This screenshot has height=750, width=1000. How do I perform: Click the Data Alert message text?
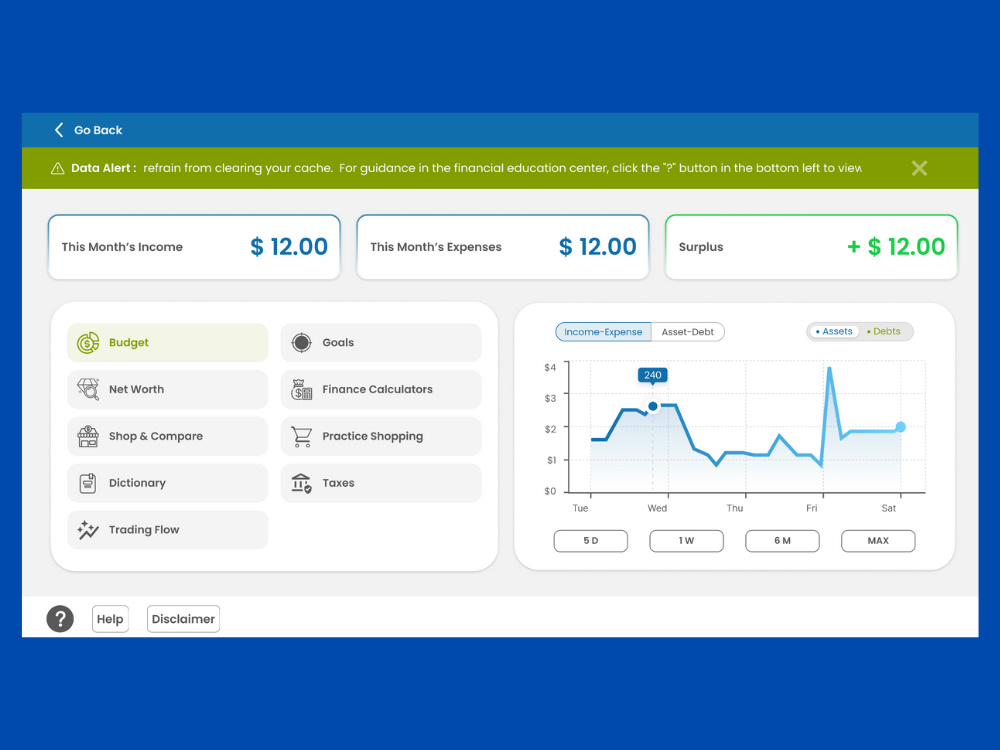click(x=502, y=168)
